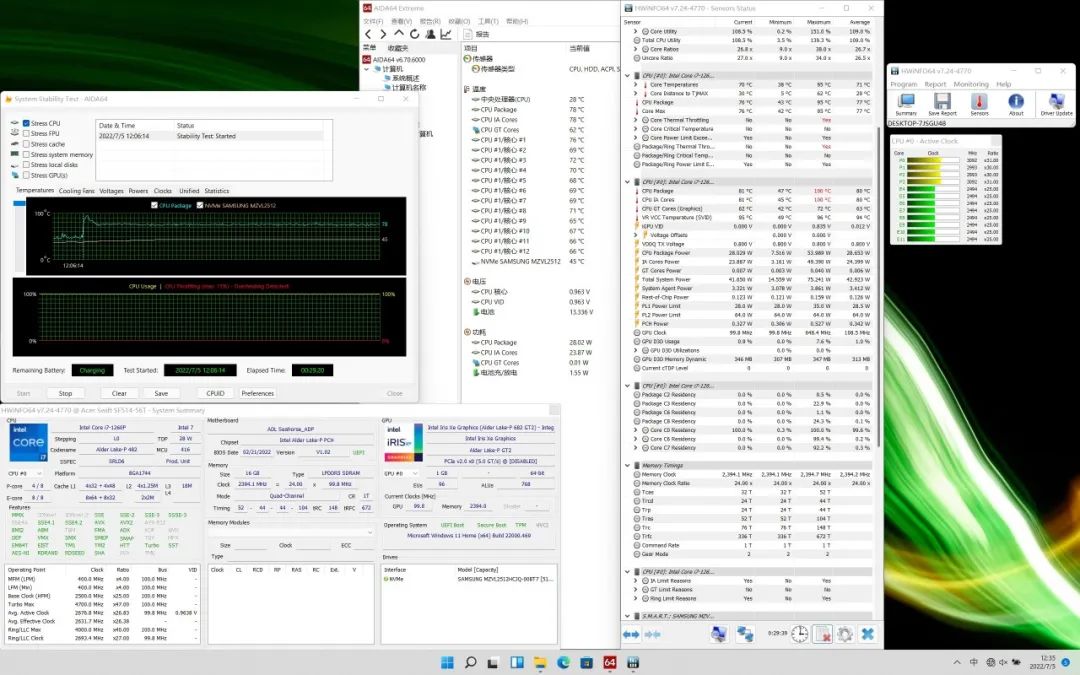This screenshot has width=1080, height=675.
Task: Open the Windows Start button
Action: [x=445, y=662]
